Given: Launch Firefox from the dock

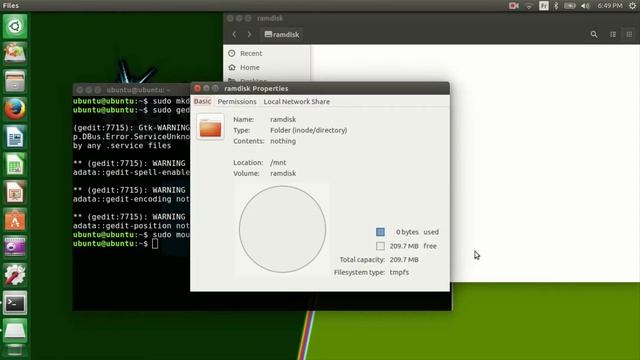Looking at the screenshot, I should coord(15,109).
